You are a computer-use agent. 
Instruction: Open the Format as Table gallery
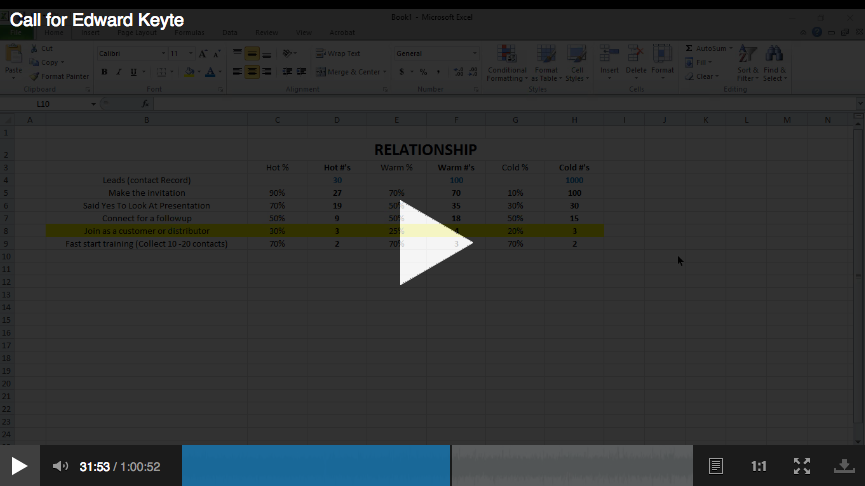tap(546, 63)
